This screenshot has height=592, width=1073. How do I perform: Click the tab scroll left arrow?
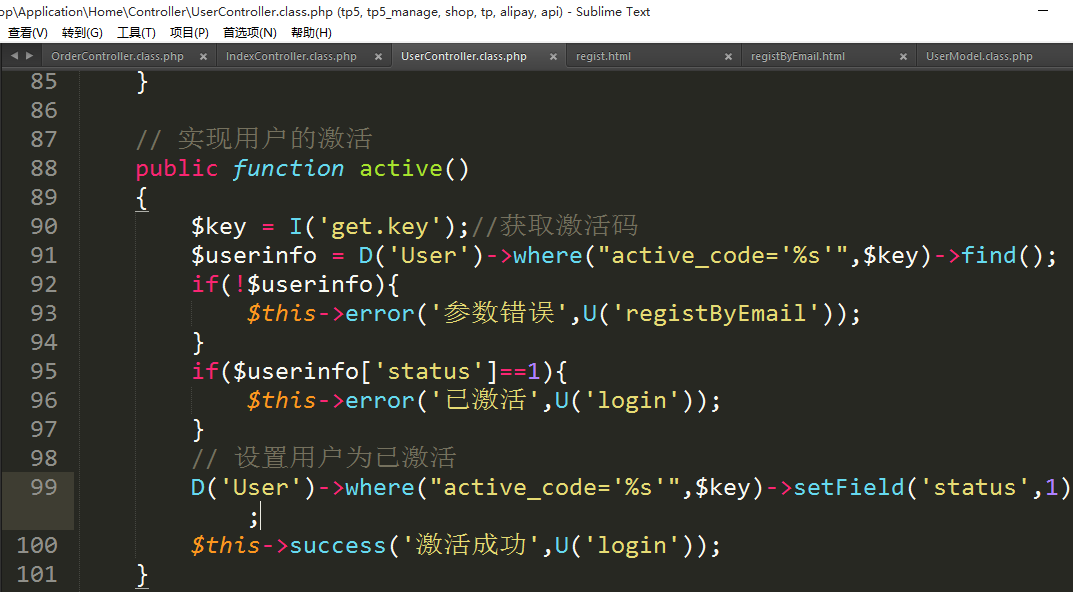point(14,56)
